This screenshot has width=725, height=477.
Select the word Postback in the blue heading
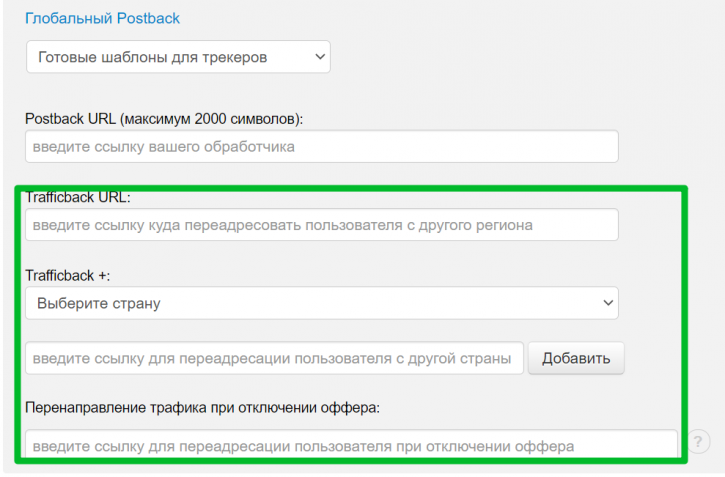tap(148, 18)
